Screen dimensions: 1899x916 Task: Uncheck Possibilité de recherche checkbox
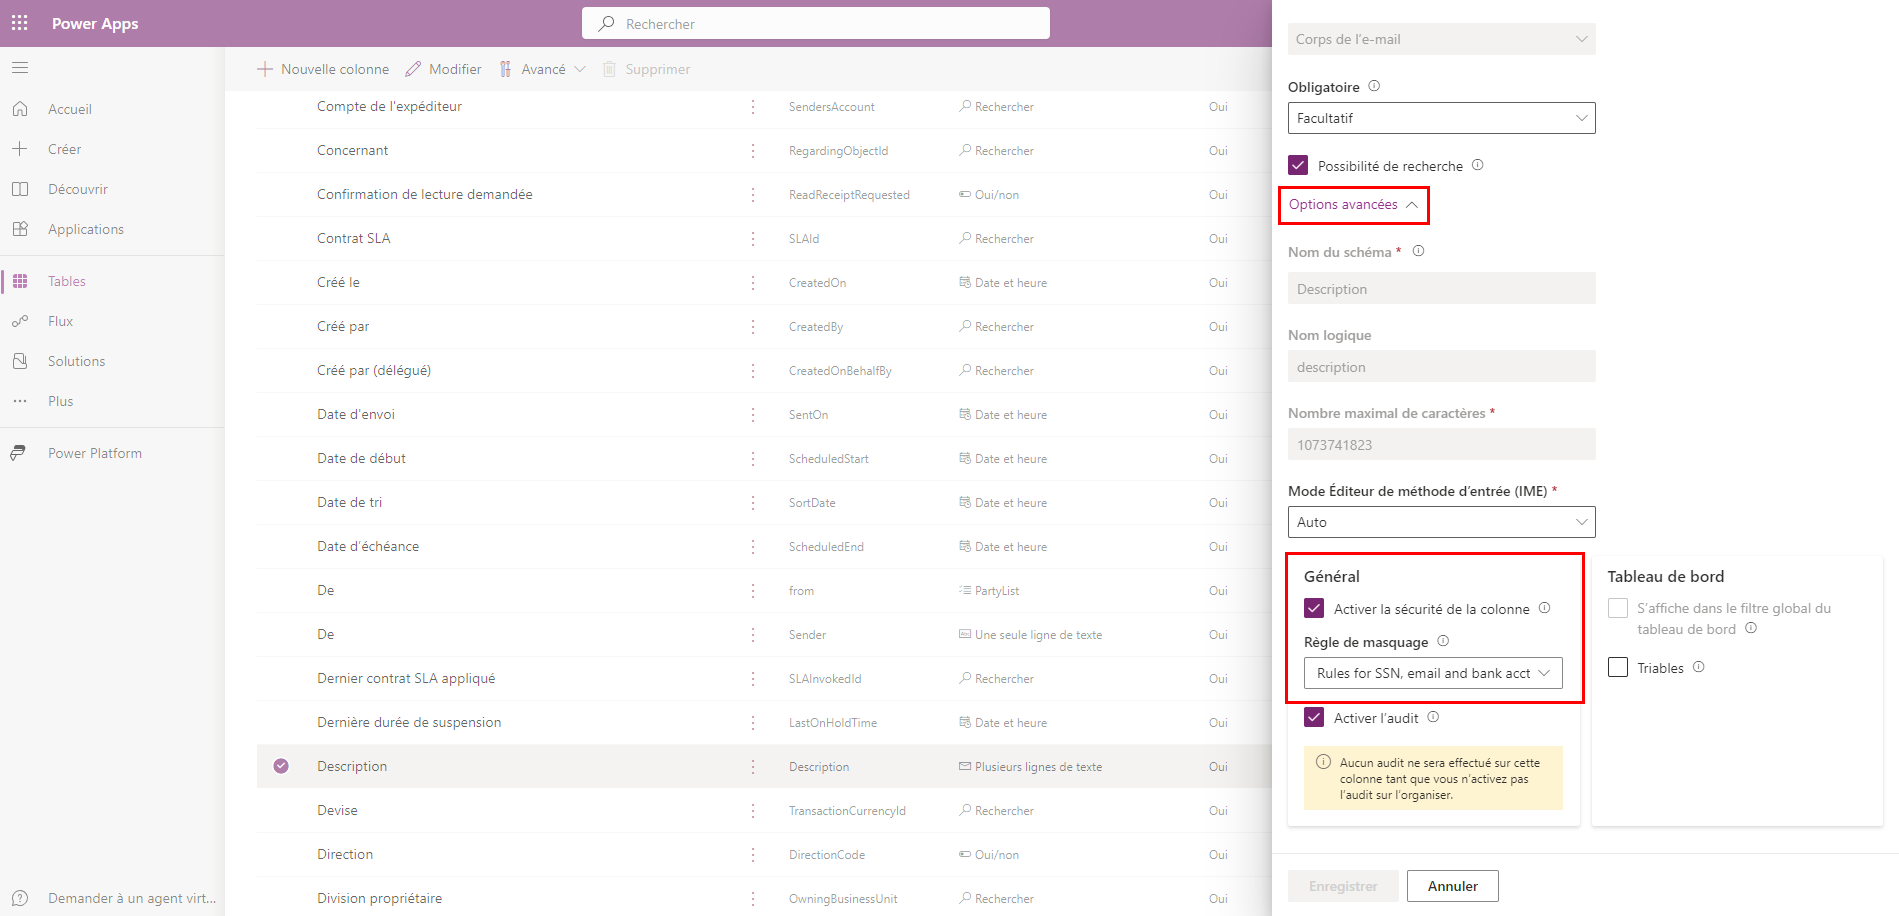[x=1298, y=165]
